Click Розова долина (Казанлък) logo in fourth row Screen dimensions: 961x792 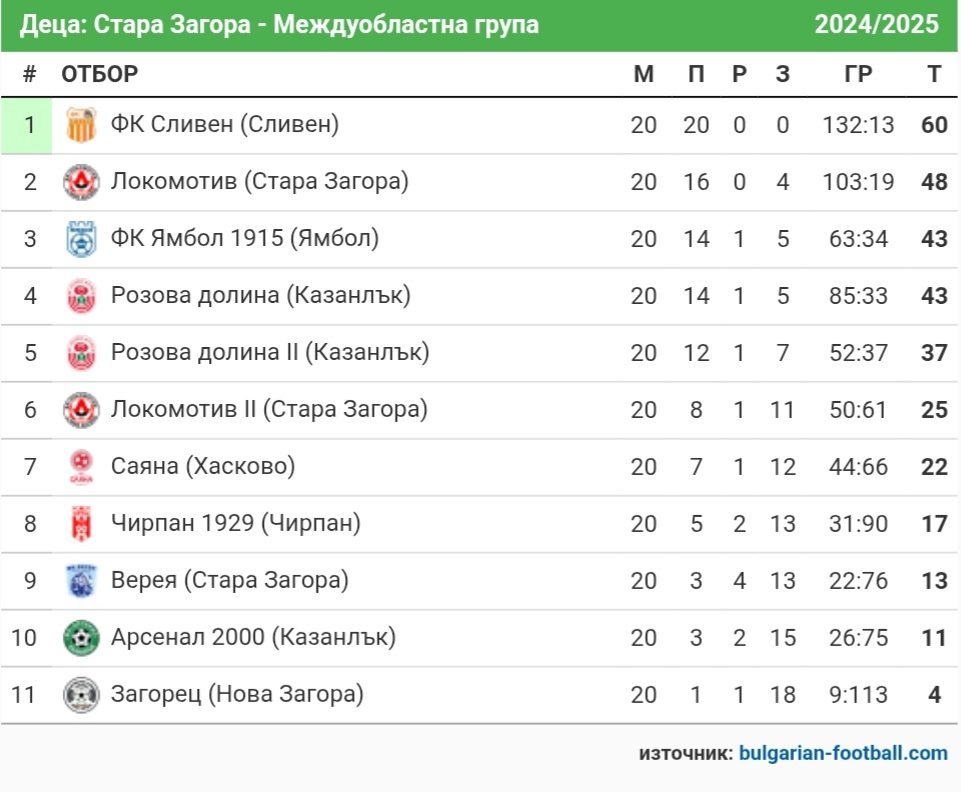click(81, 296)
